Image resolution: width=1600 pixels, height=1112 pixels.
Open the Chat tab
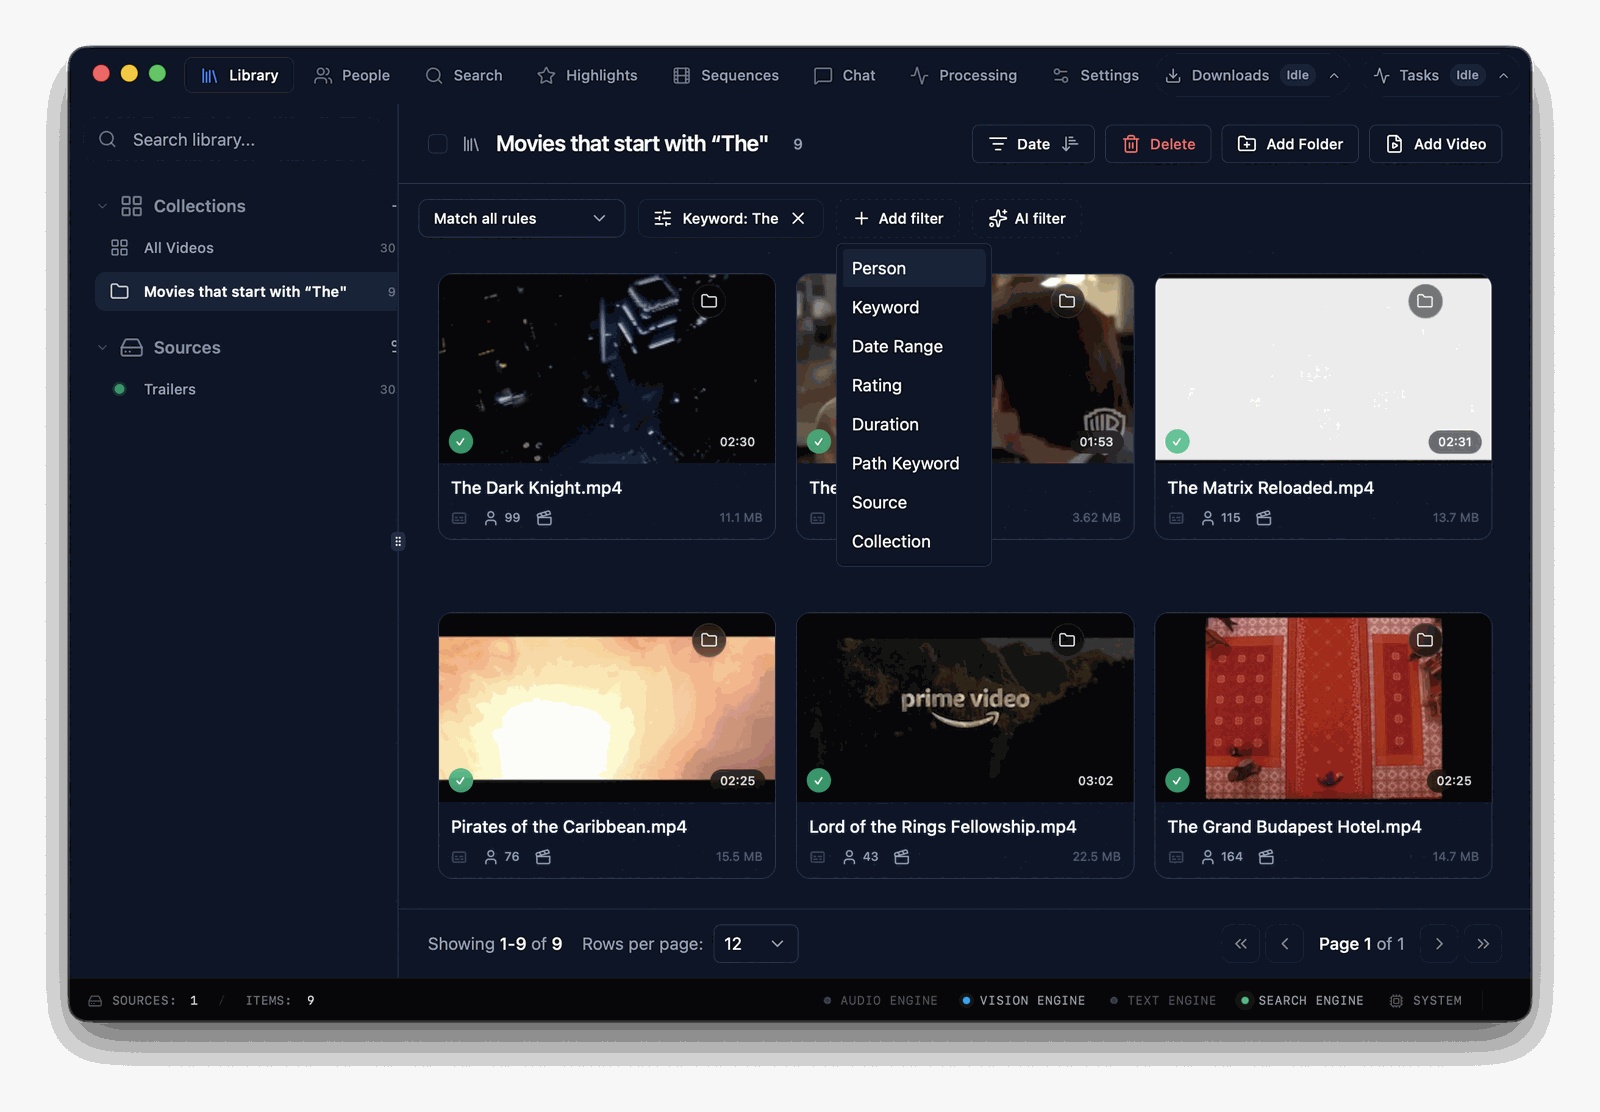(x=845, y=75)
